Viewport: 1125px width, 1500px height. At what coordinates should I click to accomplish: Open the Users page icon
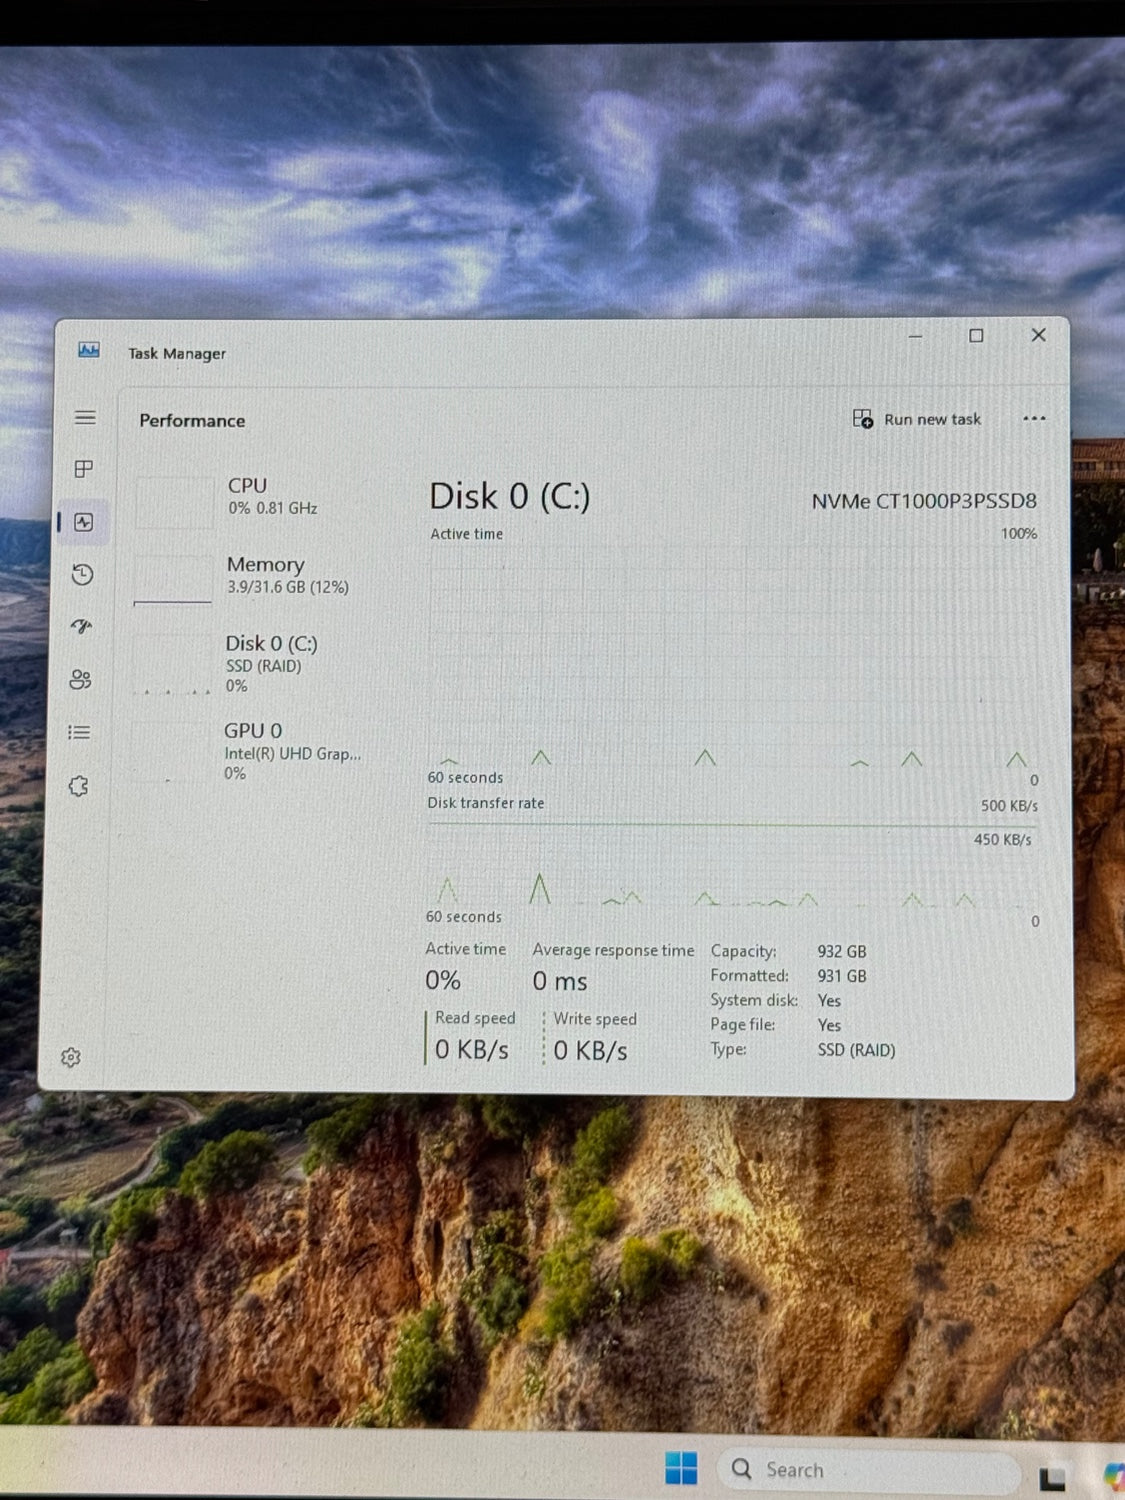(x=81, y=680)
